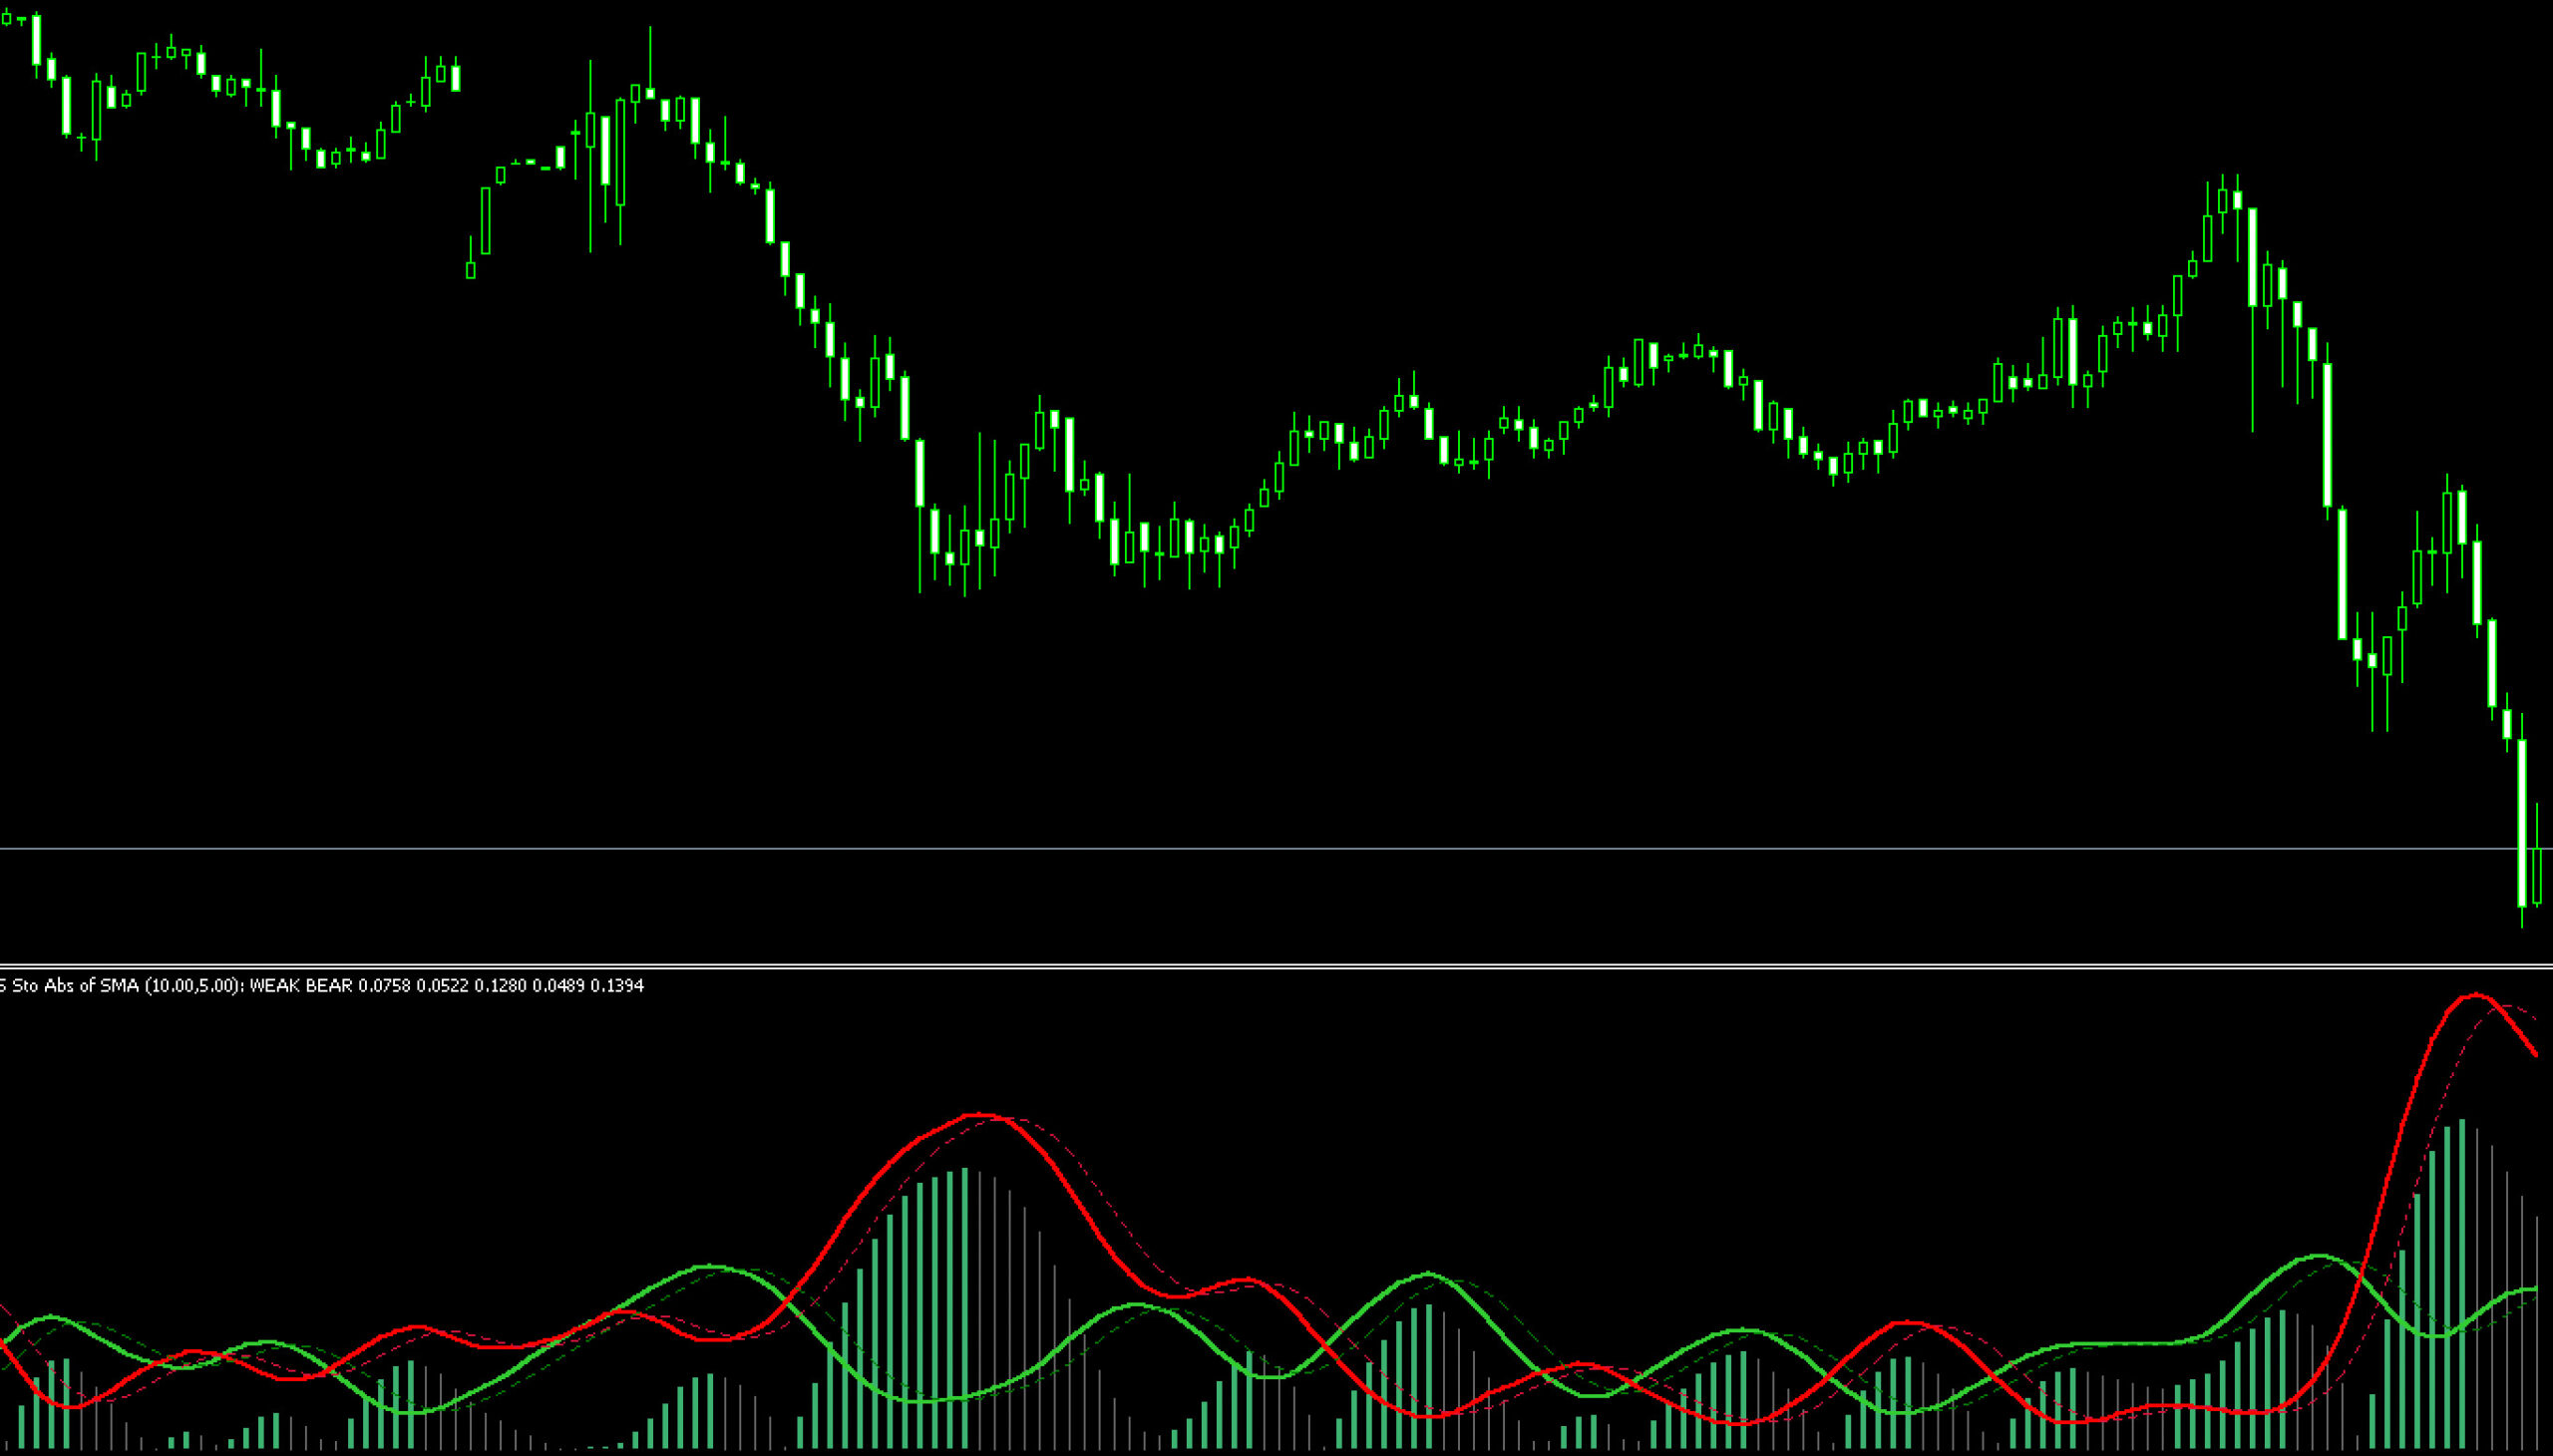Click the indicator value 0.0489
This screenshot has height=1456, width=2553.
click(558, 986)
